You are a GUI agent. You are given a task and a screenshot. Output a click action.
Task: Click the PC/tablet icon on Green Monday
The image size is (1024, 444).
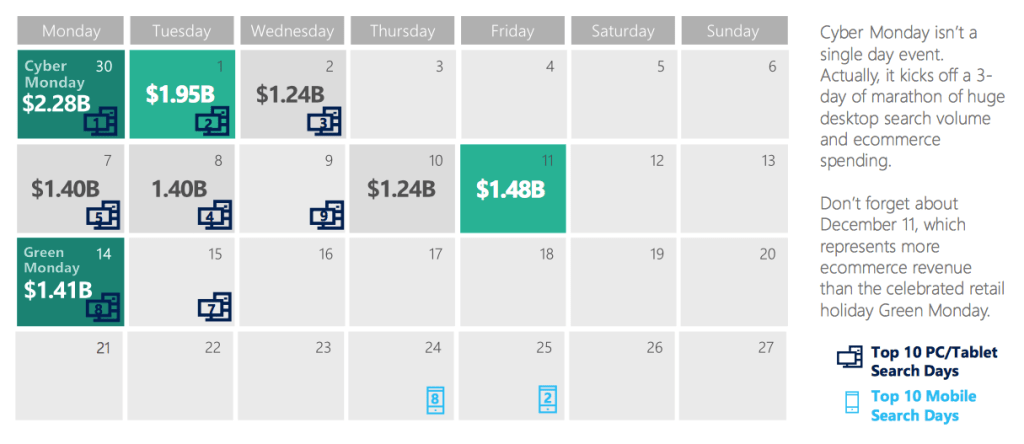101,308
